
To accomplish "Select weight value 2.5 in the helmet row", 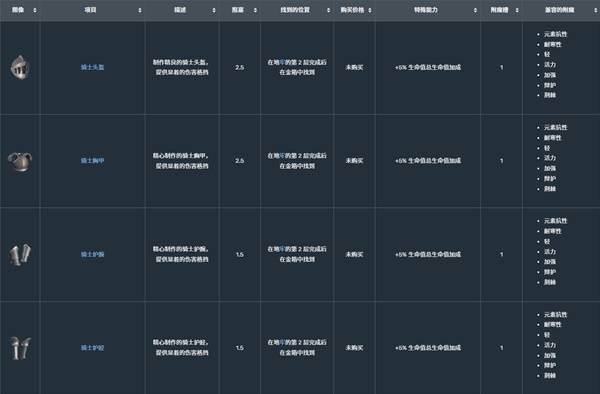I will 240,67.
